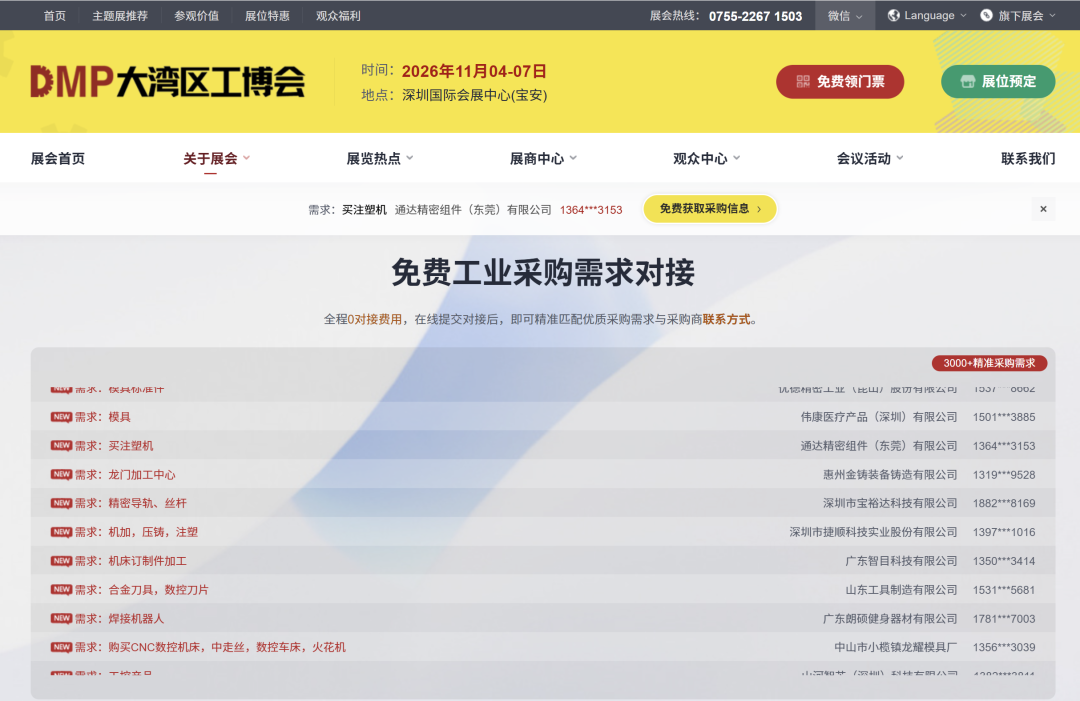
Task: Click 需求:合金刀具,数控刀片 listing
Action: pos(141,589)
